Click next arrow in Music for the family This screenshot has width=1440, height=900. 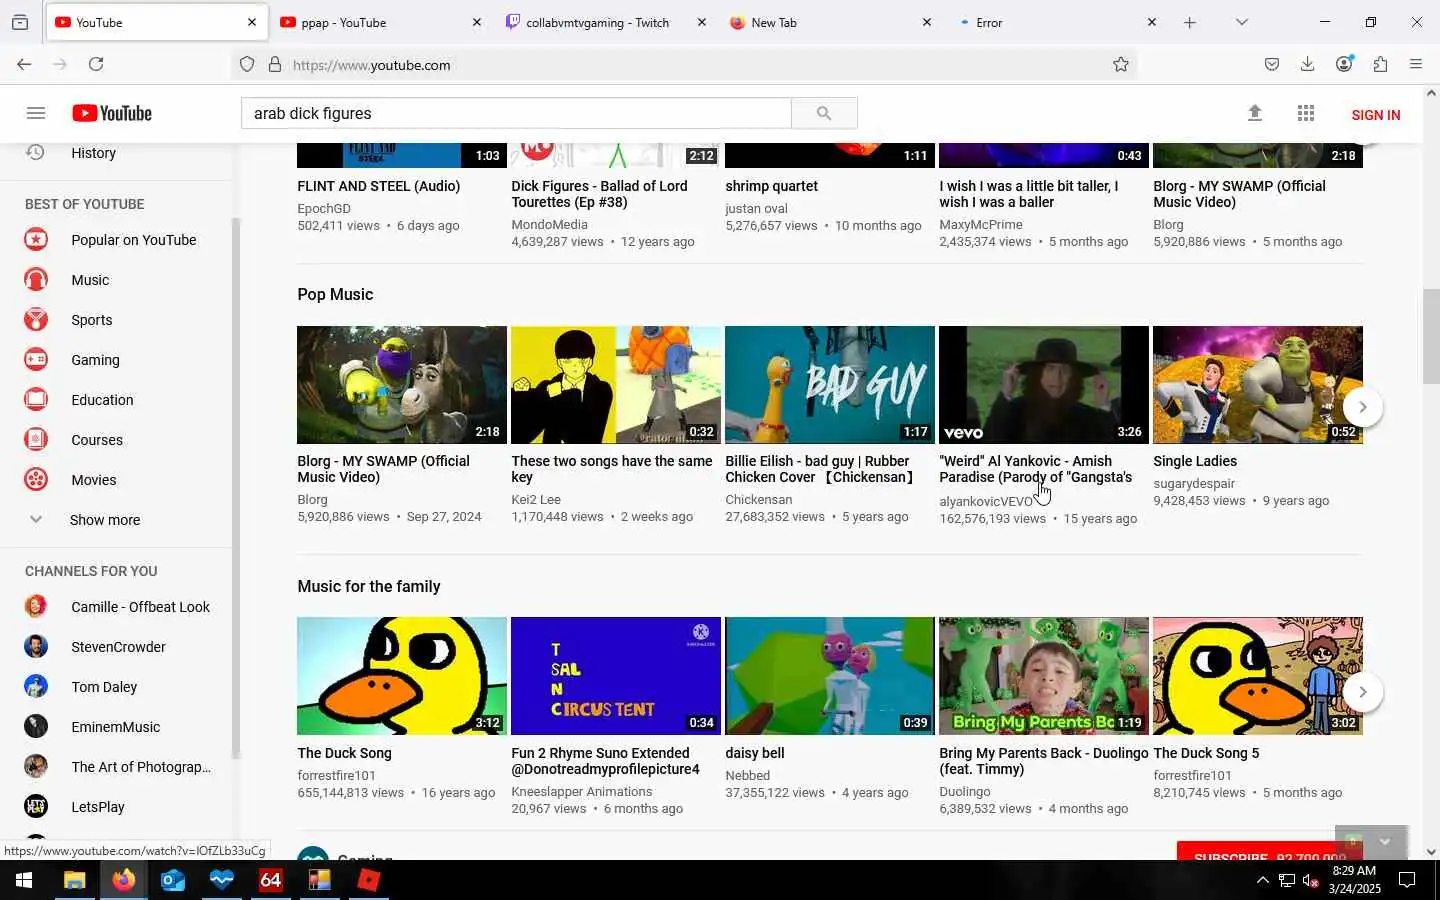click(1362, 692)
